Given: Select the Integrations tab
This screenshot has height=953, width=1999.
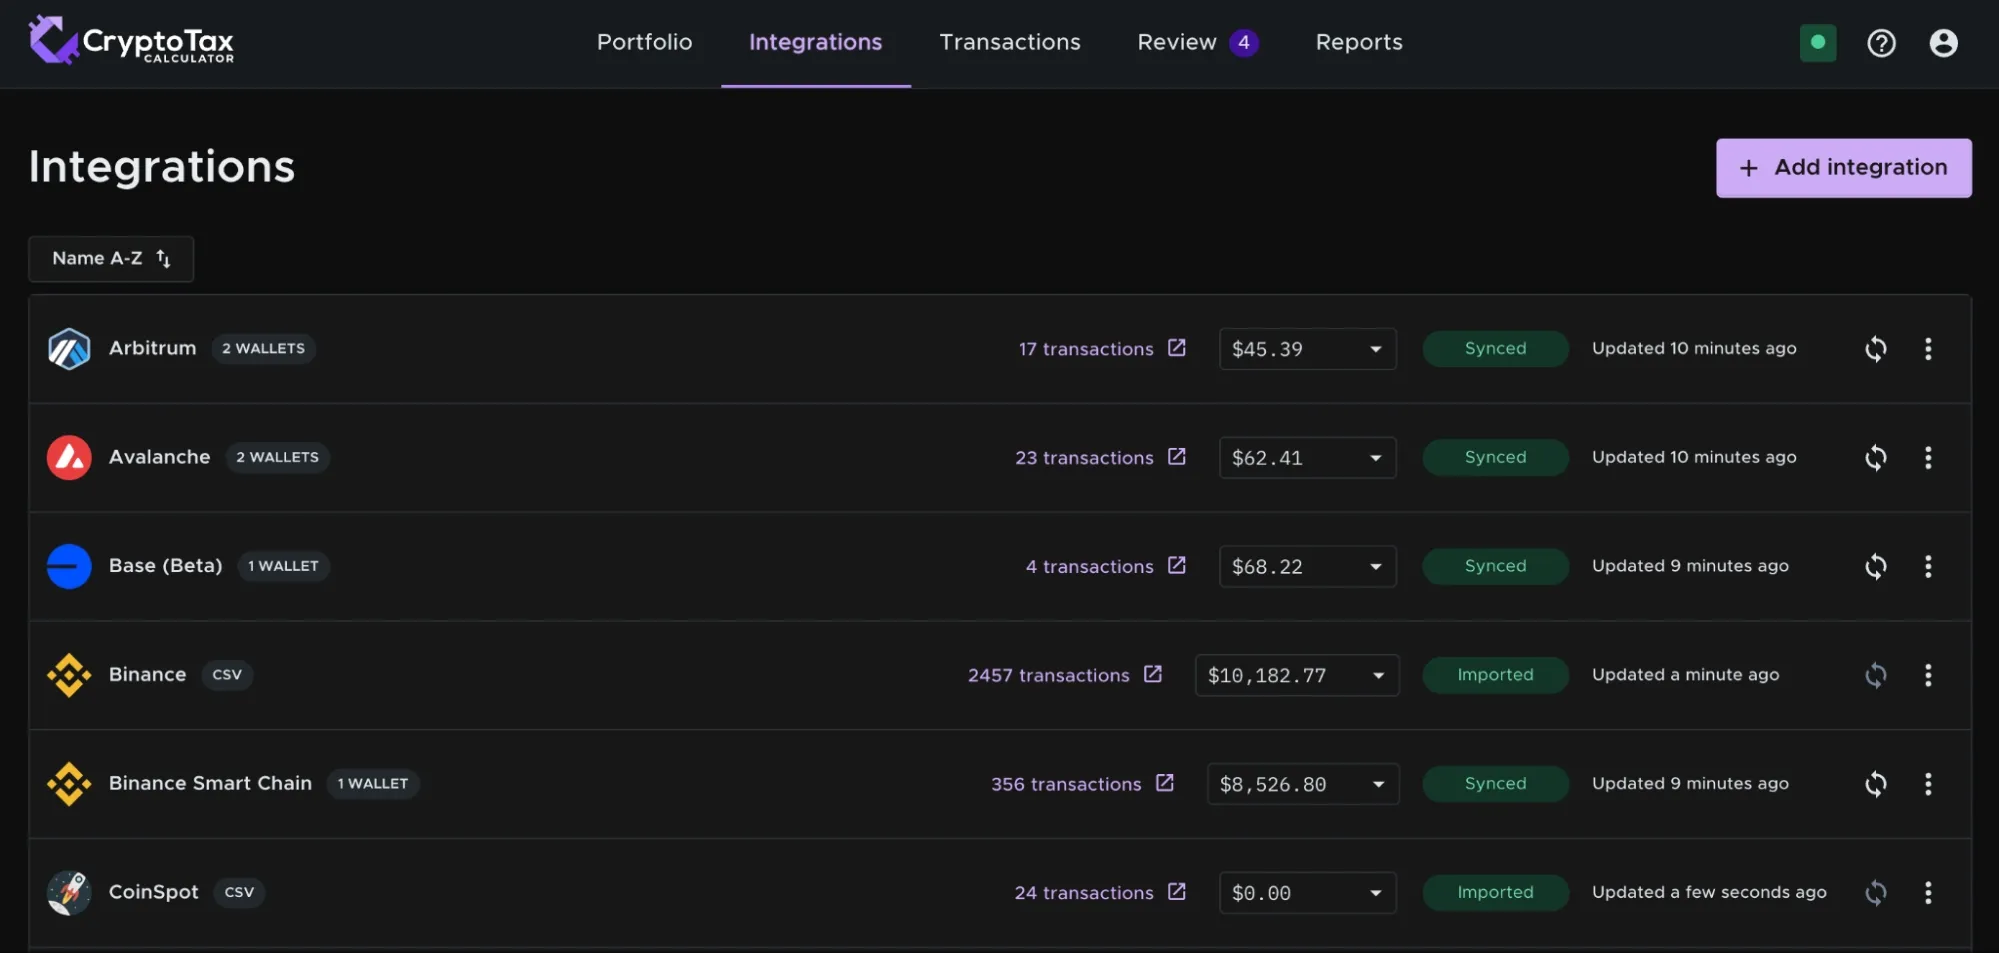Looking at the screenshot, I should (816, 42).
